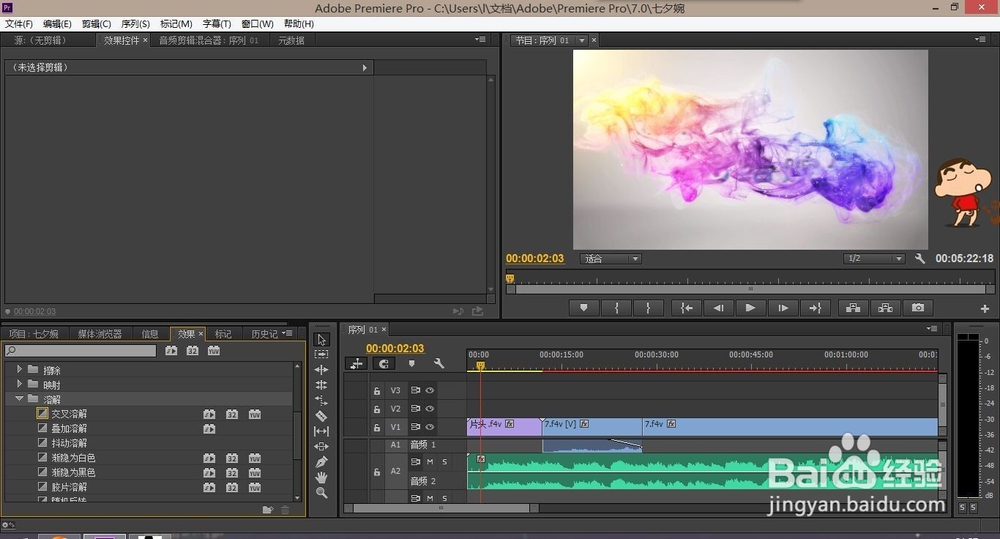
Task: Collapse the 溶解 effects folder
Action: coord(19,399)
